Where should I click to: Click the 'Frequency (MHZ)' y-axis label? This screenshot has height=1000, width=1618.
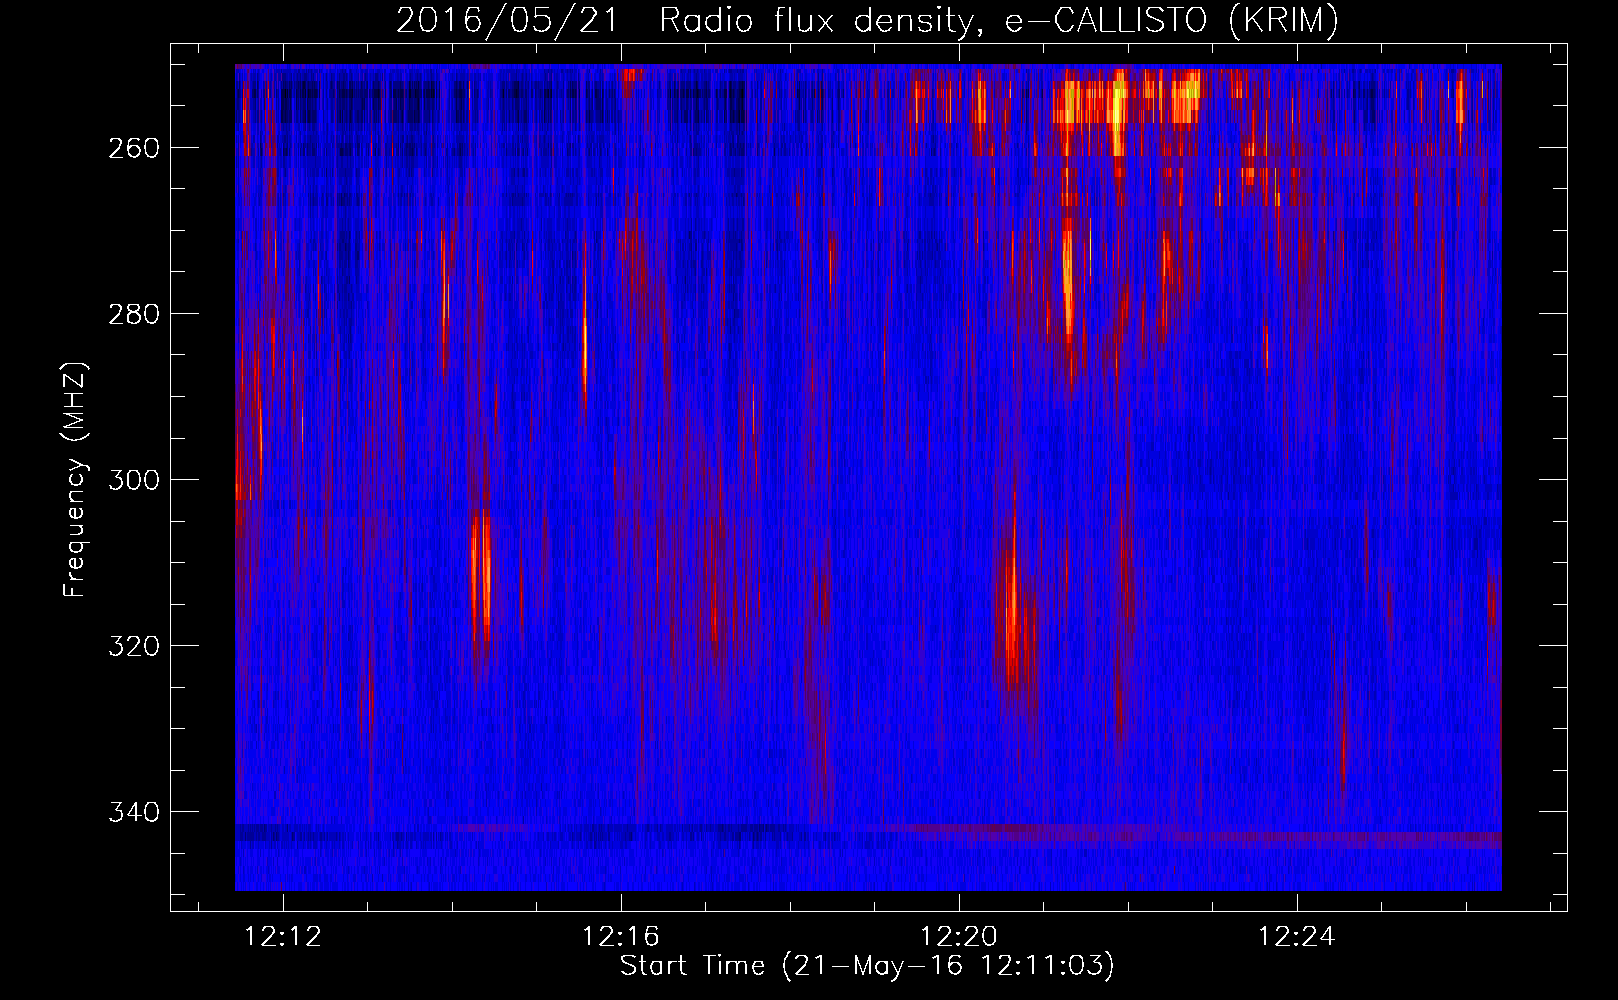tap(75, 479)
